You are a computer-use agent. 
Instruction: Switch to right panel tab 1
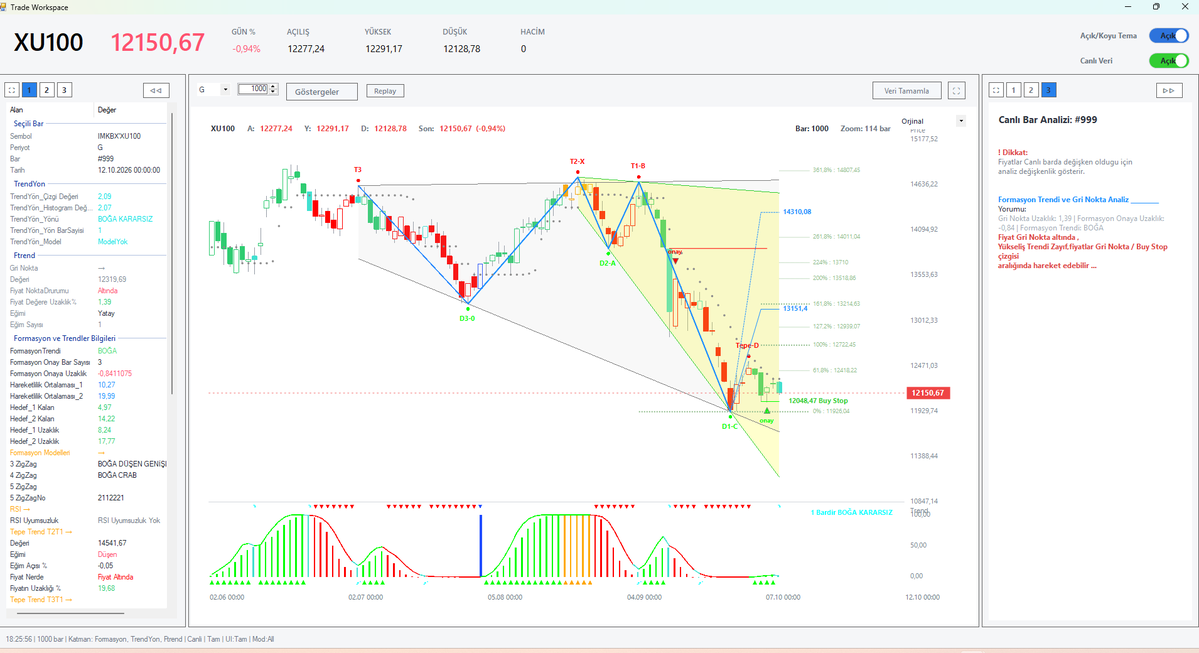click(x=1014, y=90)
